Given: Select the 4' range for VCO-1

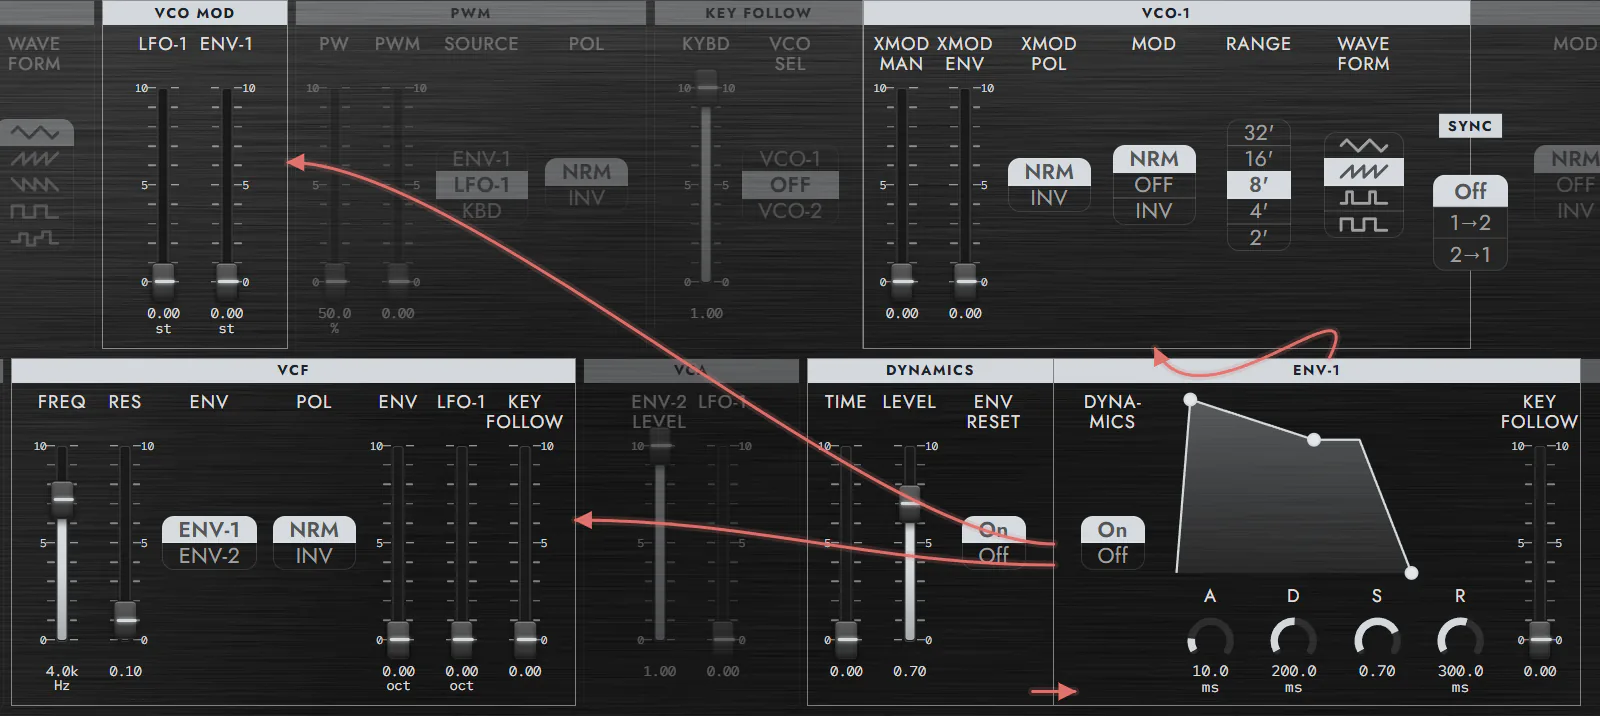Looking at the screenshot, I should (1258, 211).
